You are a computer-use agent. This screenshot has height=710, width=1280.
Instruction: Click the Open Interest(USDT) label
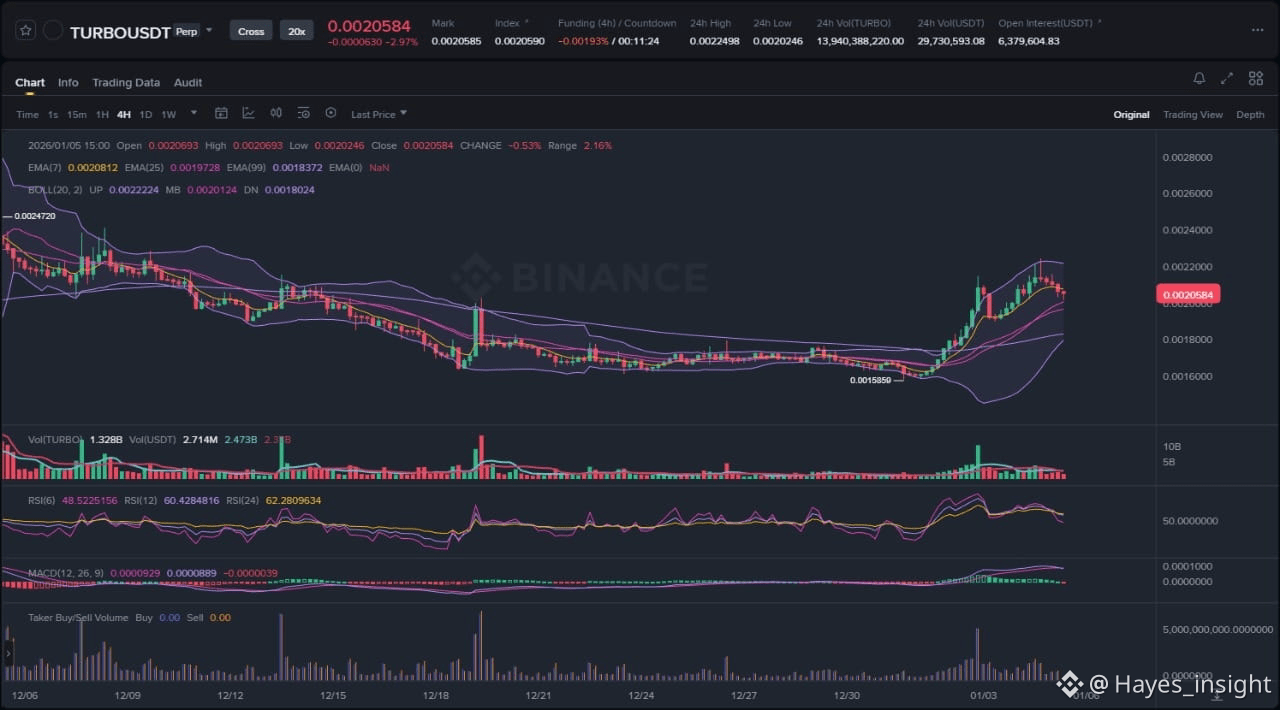click(1045, 23)
